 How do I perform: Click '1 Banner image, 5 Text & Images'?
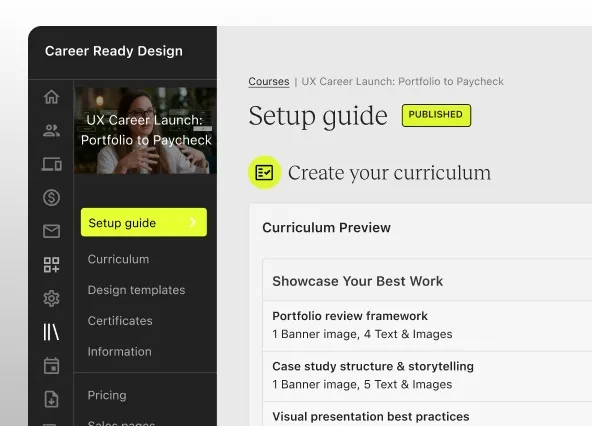[x=362, y=384]
